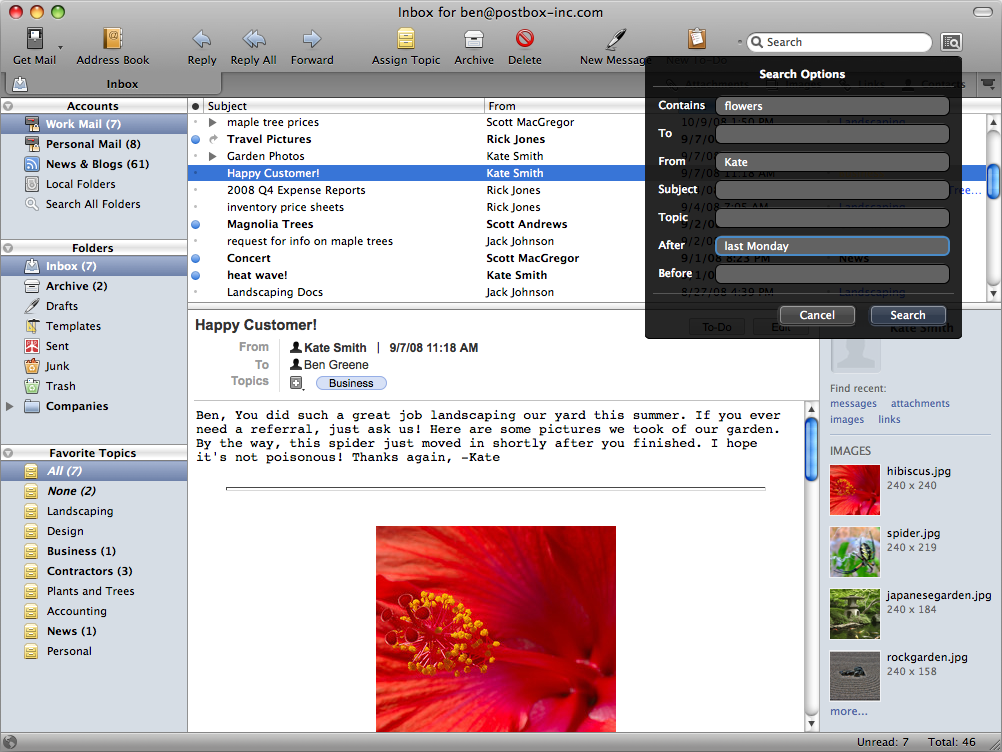Click the Assign Topic icon

pyautogui.click(x=405, y=39)
